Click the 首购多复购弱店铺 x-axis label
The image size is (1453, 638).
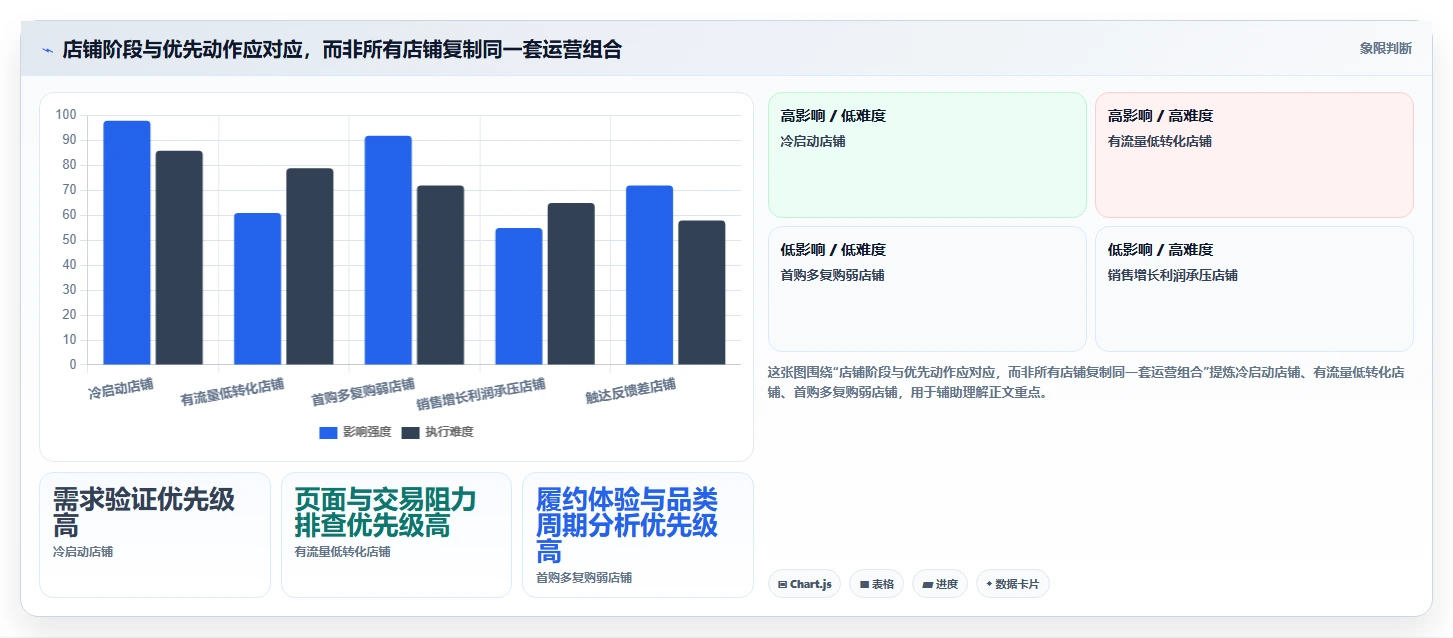[x=363, y=392]
